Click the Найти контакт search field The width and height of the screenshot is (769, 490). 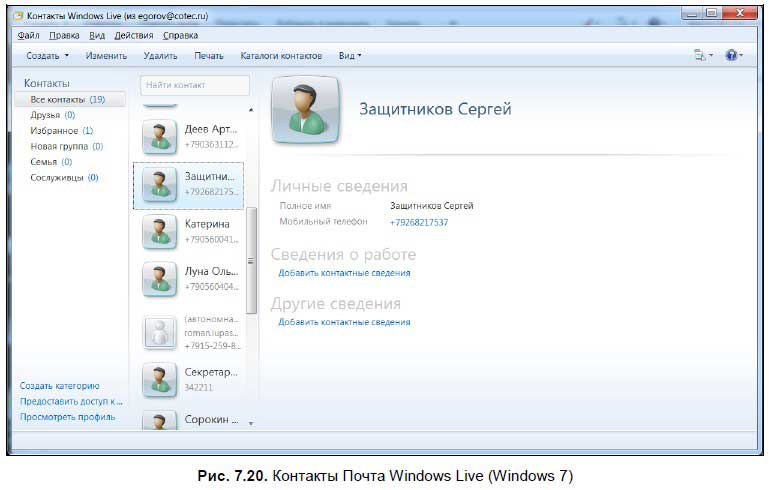click(195, 85)
